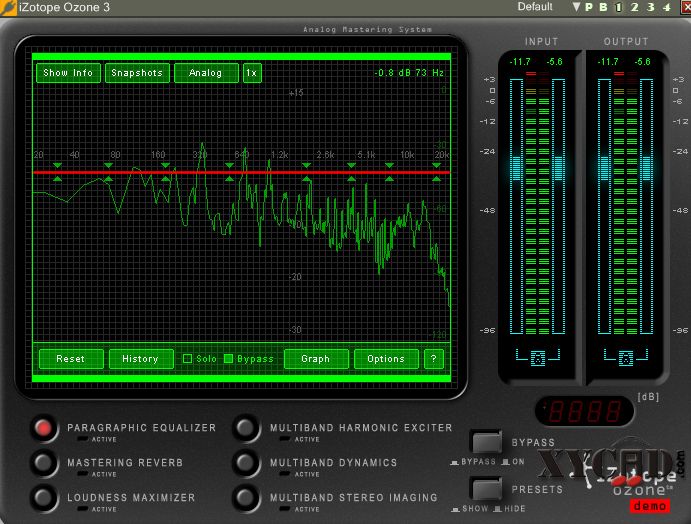Toggle Active LED under Paragraphic Equalizer
This screenshot has height=524, width=691.
[x=82, y=439]
